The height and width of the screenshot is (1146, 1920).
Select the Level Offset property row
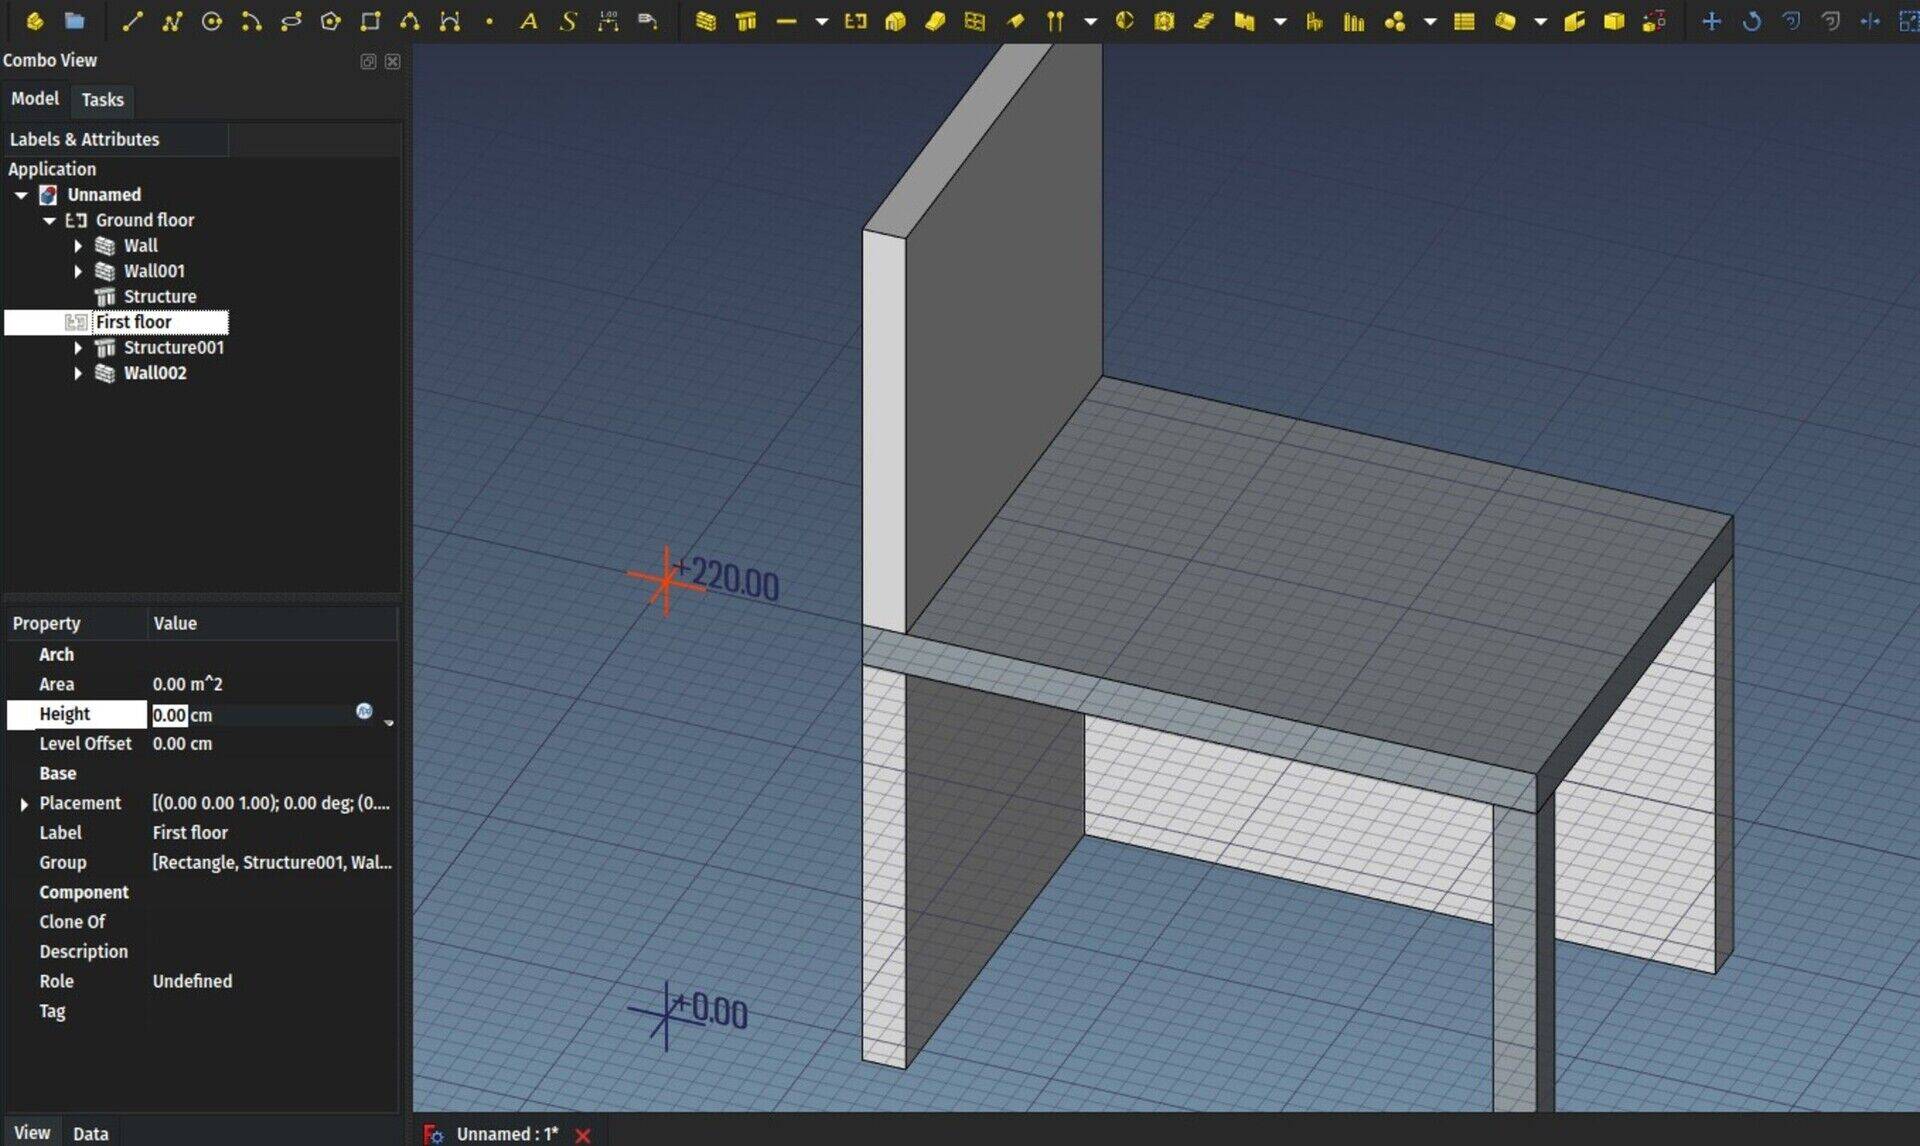202,744
